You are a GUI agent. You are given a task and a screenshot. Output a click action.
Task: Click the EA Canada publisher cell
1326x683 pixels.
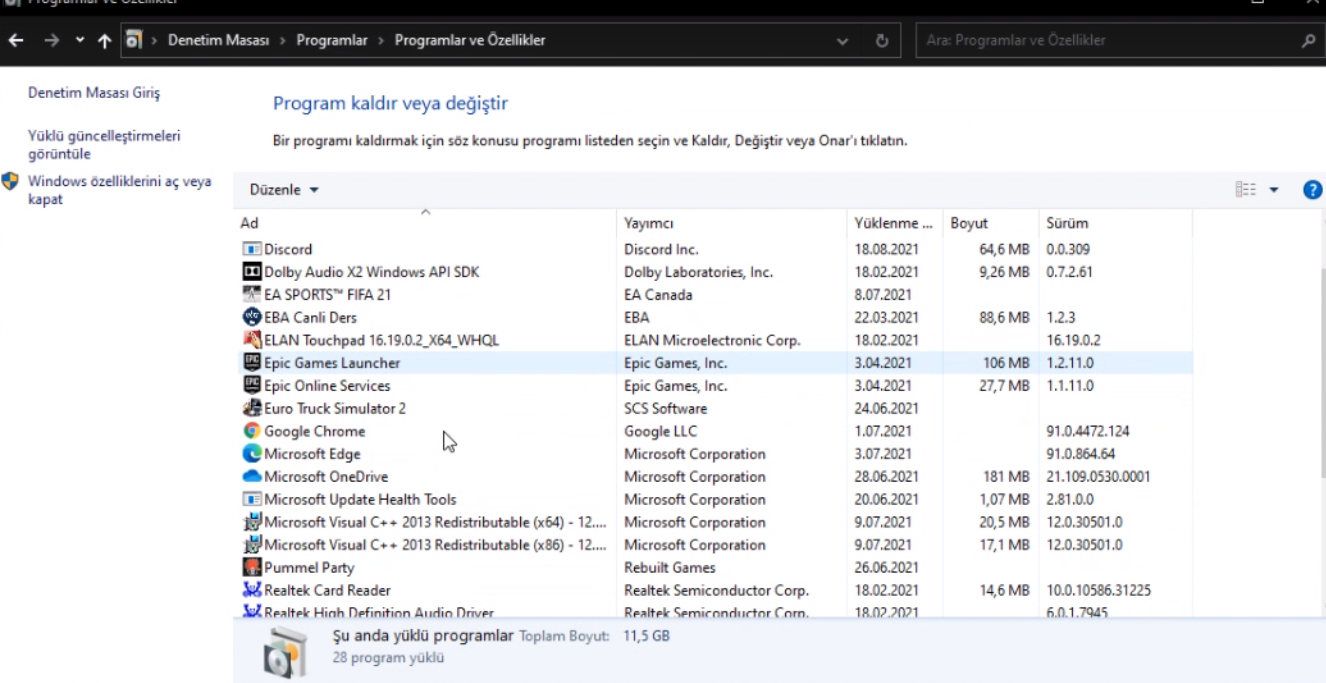point(658,295)
